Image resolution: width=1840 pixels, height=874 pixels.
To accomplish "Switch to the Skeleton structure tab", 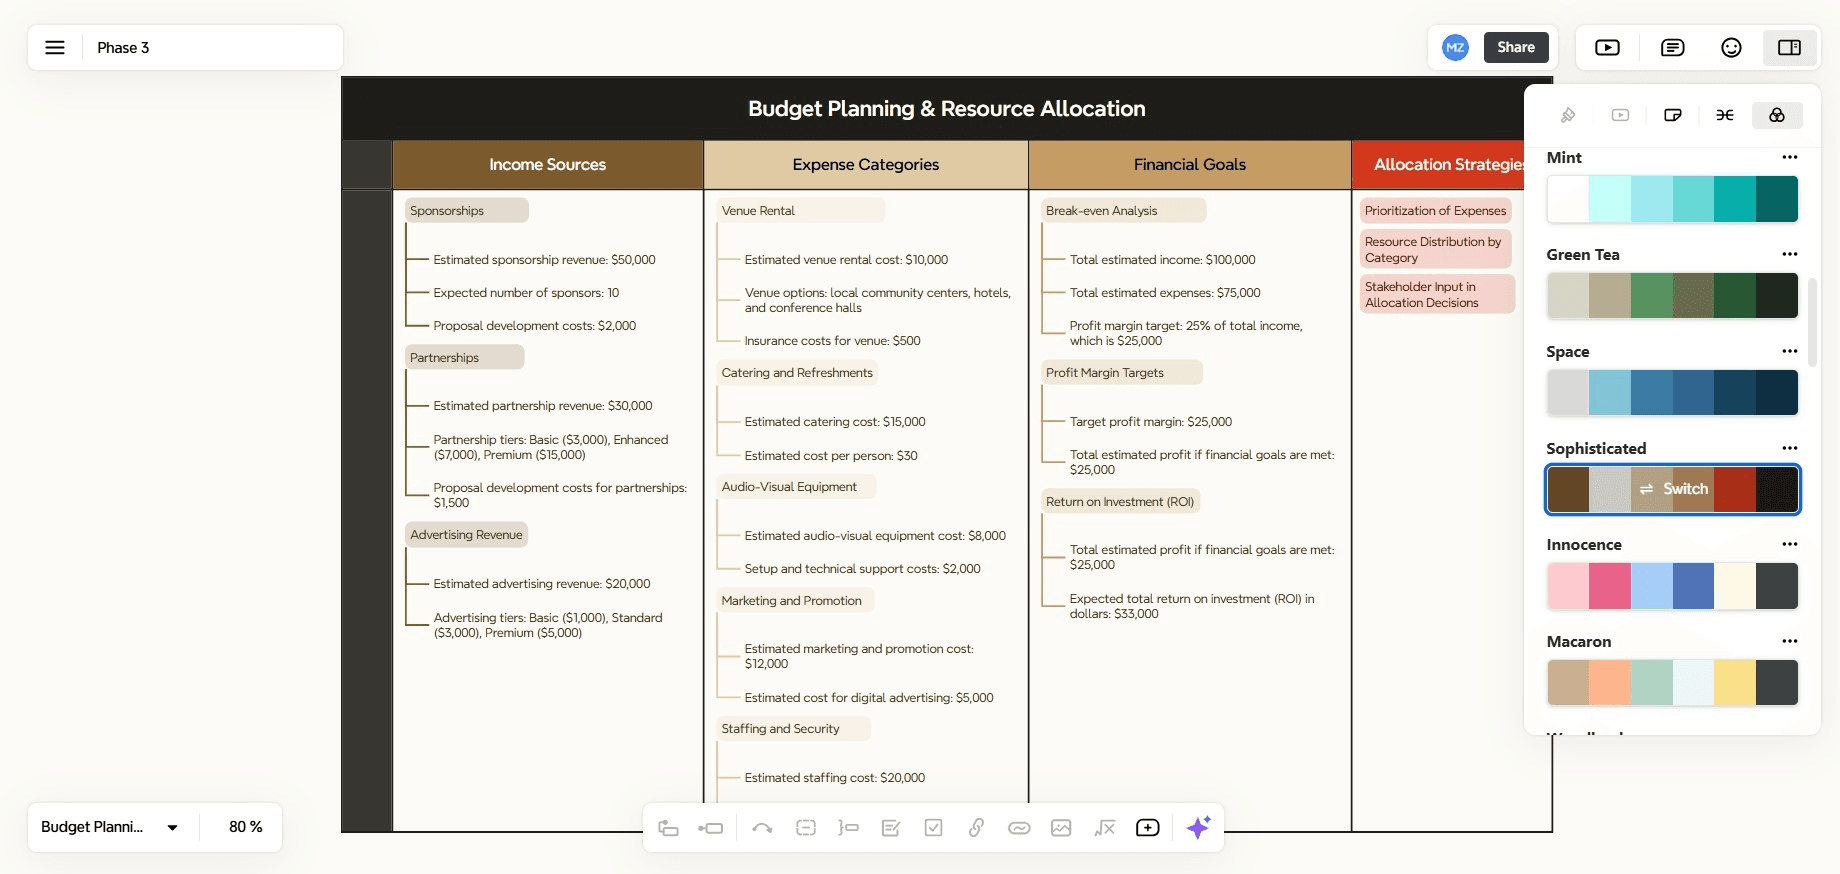I will 1725,115.
